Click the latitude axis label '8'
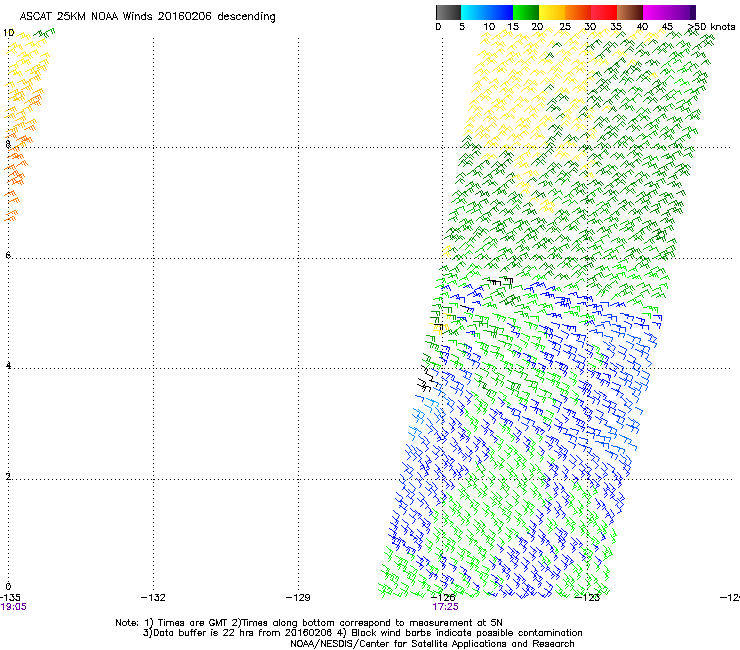This screenshot has width=740, height=650. click(8, 144)
